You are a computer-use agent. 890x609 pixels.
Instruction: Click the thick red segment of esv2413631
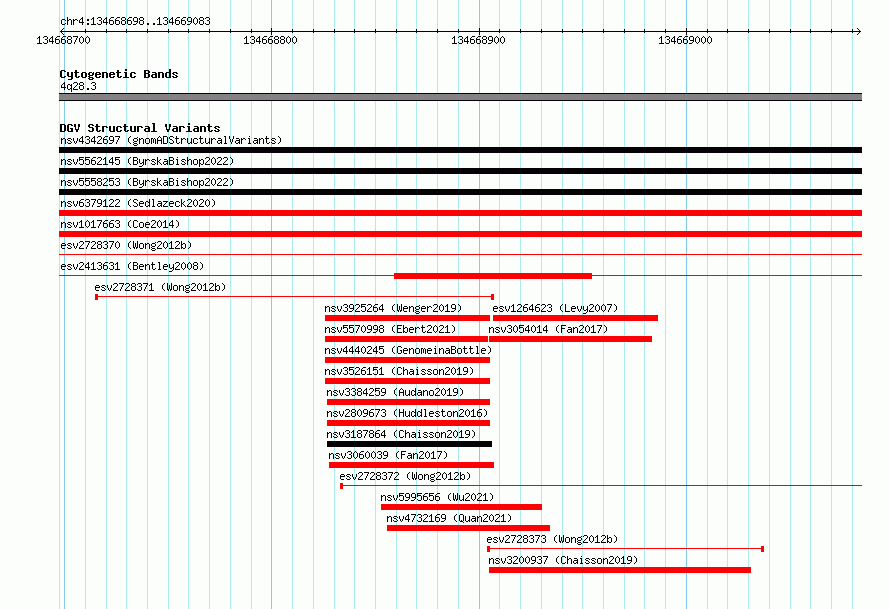click(x=493, y=276)
